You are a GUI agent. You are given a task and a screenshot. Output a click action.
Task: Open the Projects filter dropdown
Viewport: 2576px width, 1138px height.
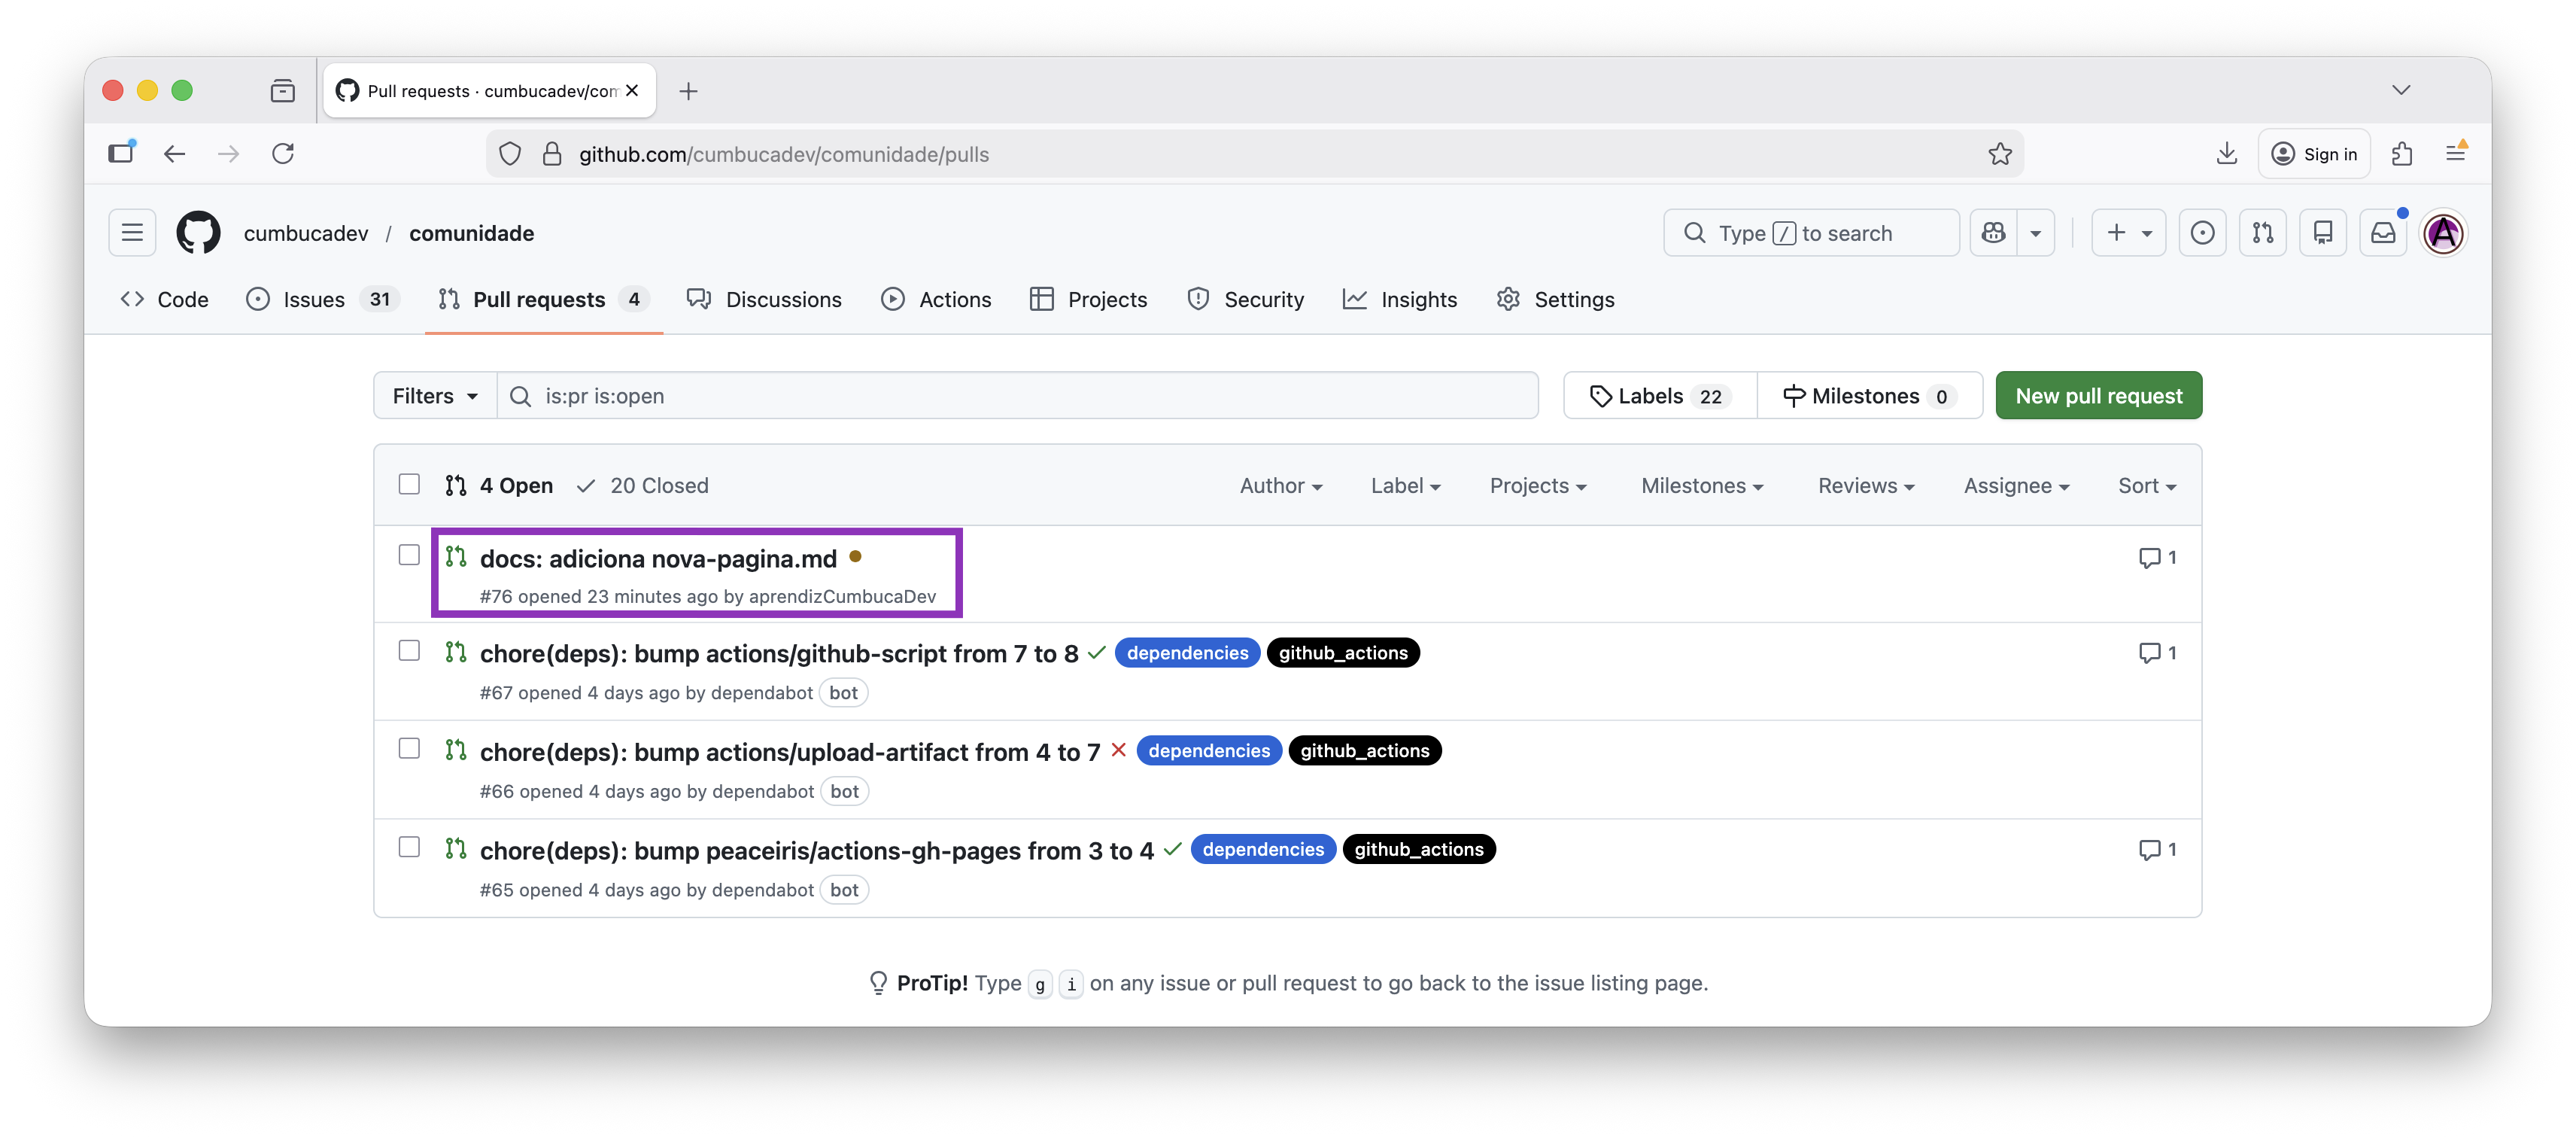(1538, 486)
